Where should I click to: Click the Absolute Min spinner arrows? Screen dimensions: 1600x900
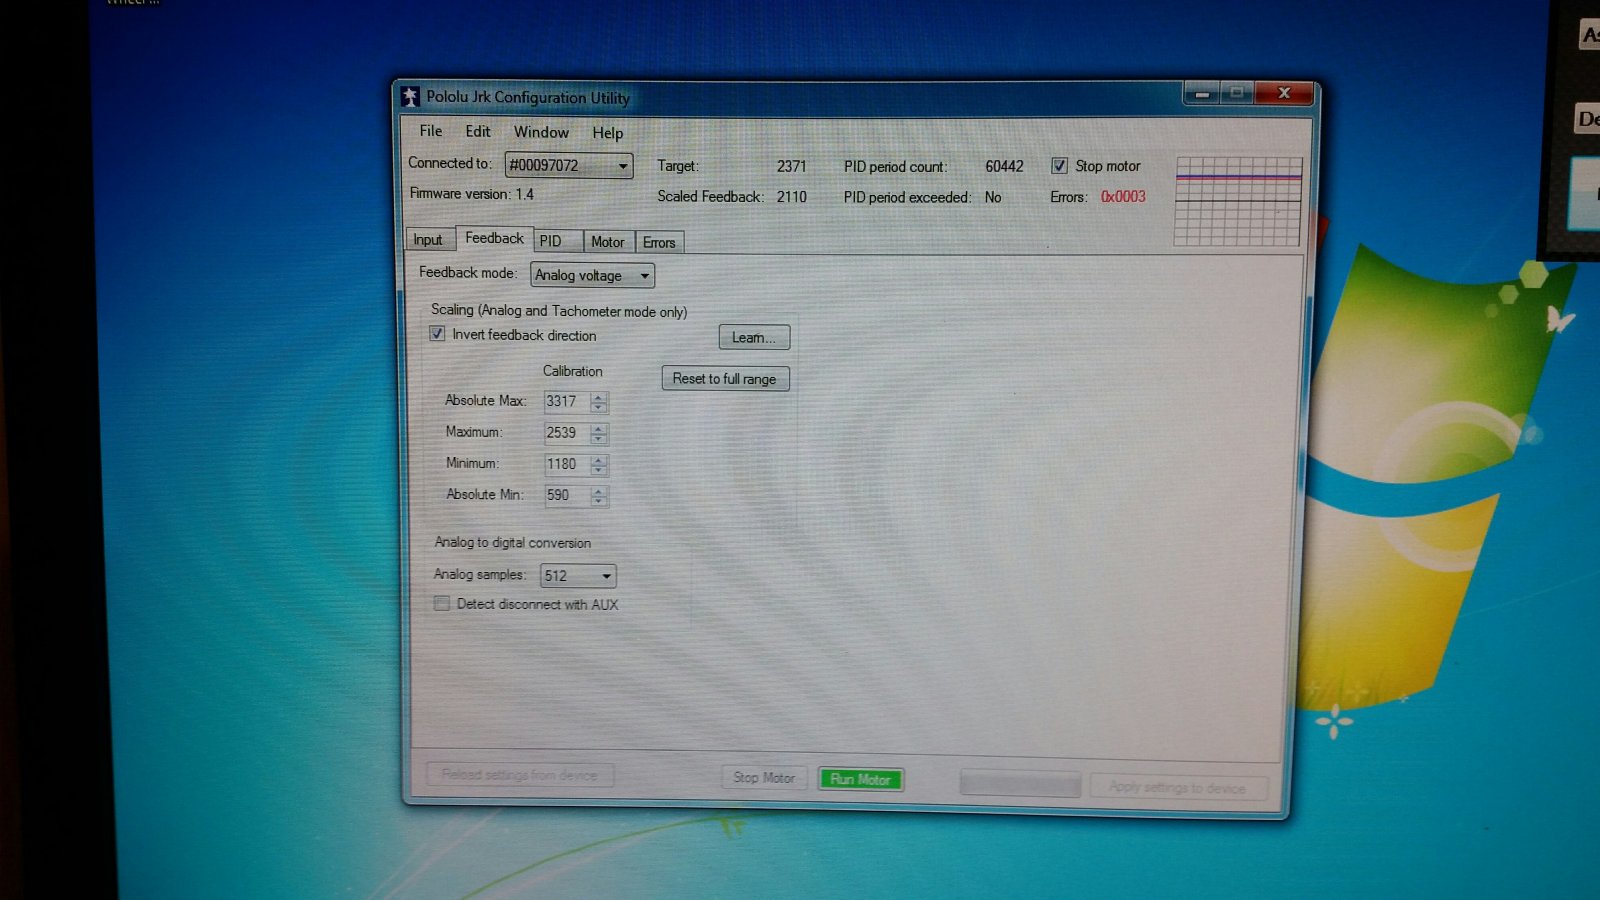coord(598,496)
